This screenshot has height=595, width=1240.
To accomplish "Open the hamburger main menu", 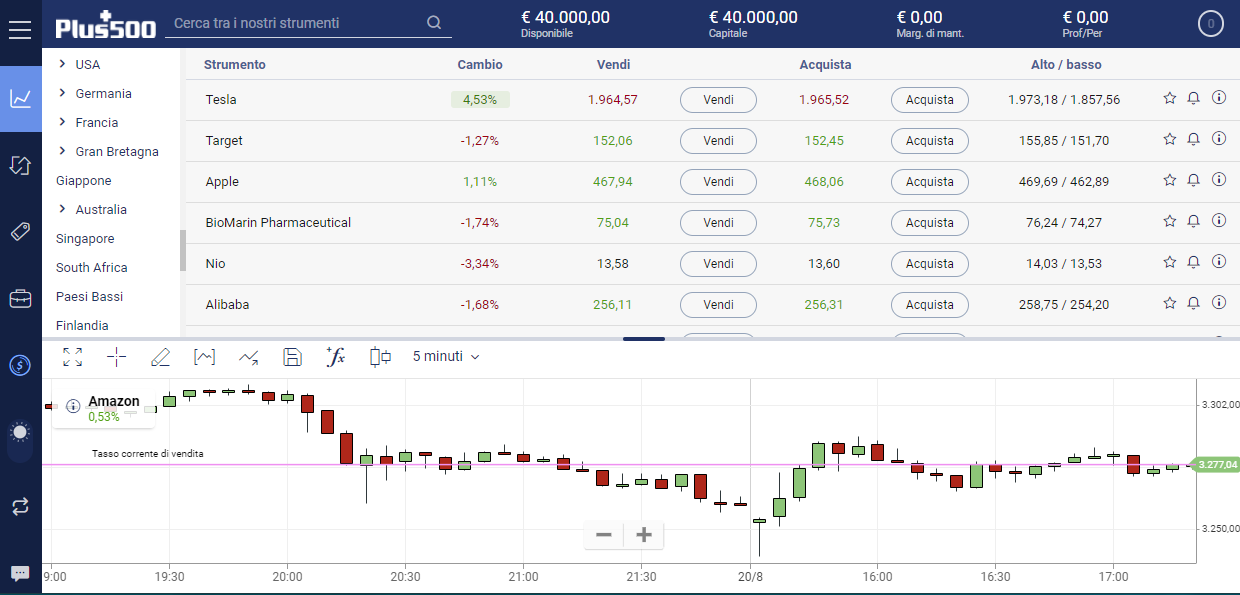I will (x=20, y=28).
